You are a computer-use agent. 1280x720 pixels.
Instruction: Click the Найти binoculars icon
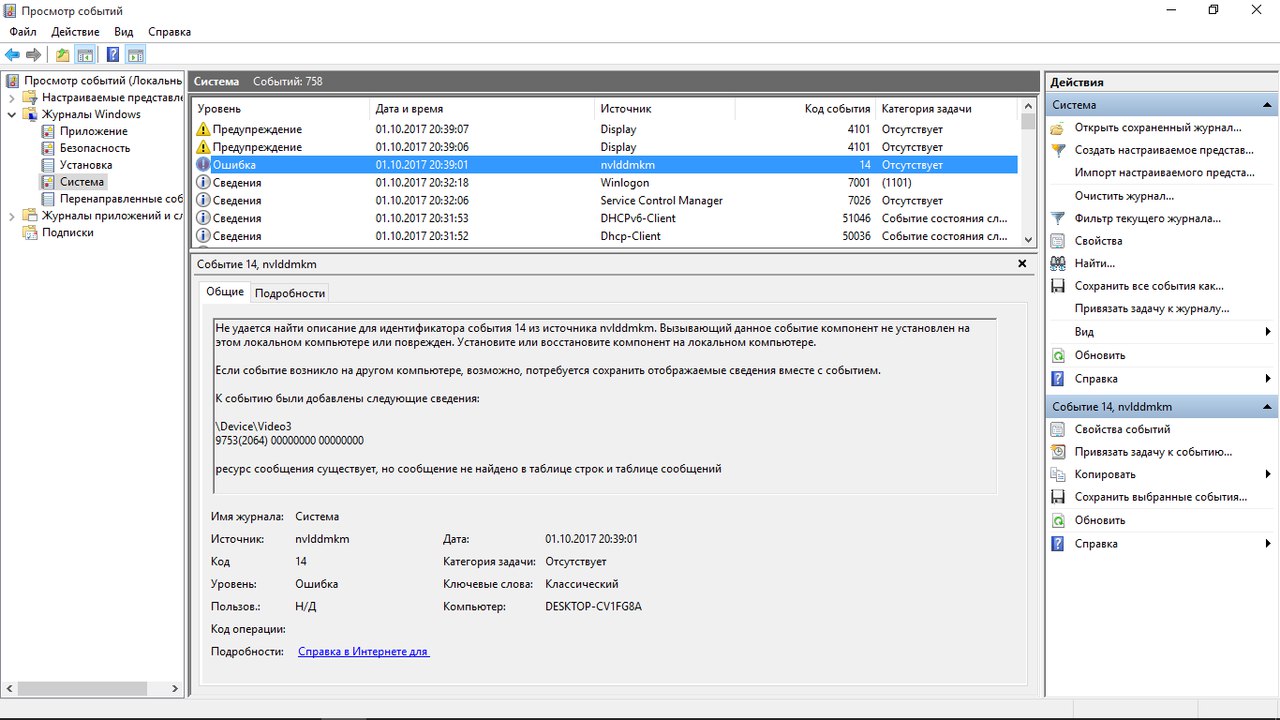coord(1058,263)
